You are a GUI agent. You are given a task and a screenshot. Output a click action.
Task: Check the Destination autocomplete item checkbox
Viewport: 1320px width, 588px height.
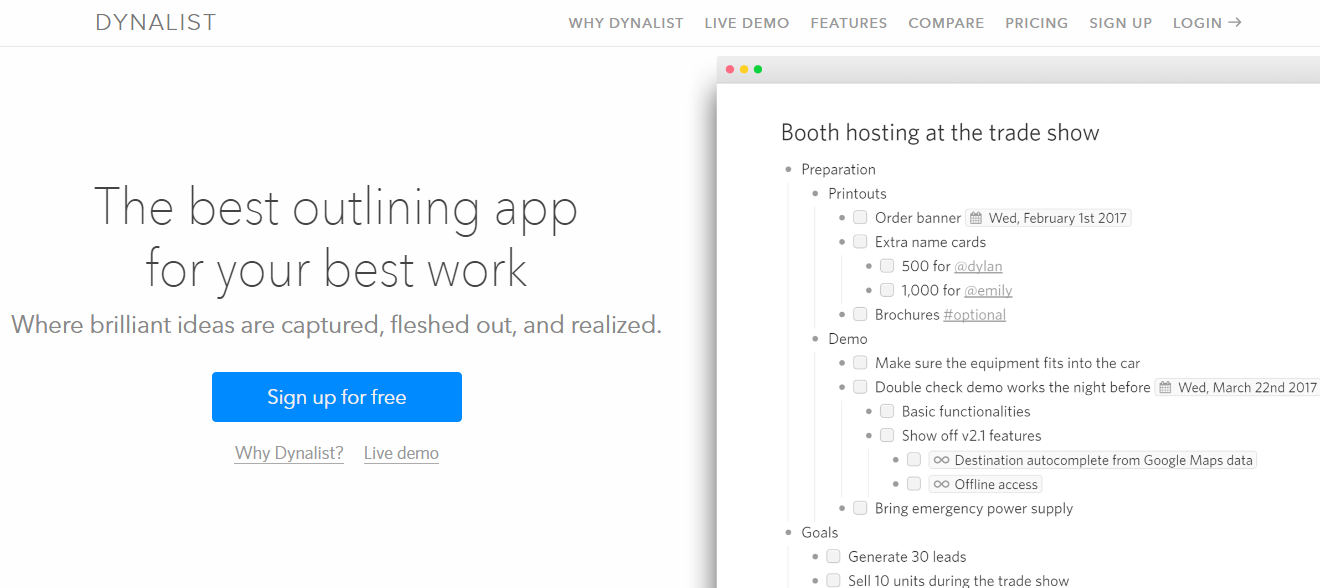tap(914, 459)
